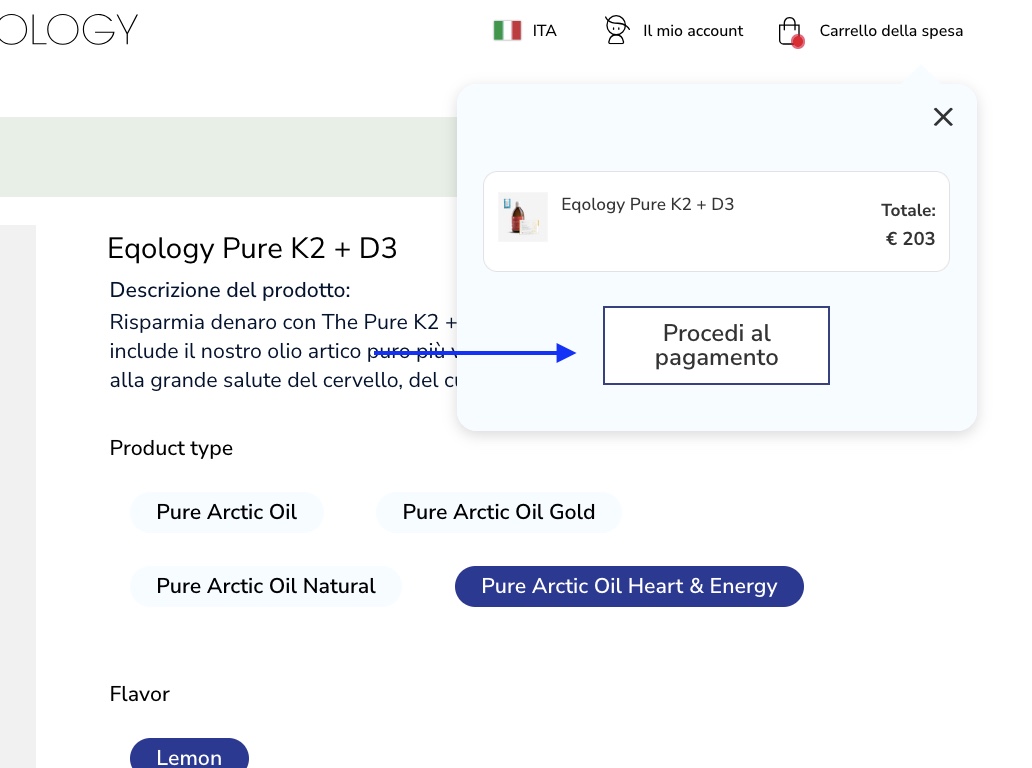Viewport: 1032px width, 768px height.
Task: Click the Flavor label
Action: 140,694
